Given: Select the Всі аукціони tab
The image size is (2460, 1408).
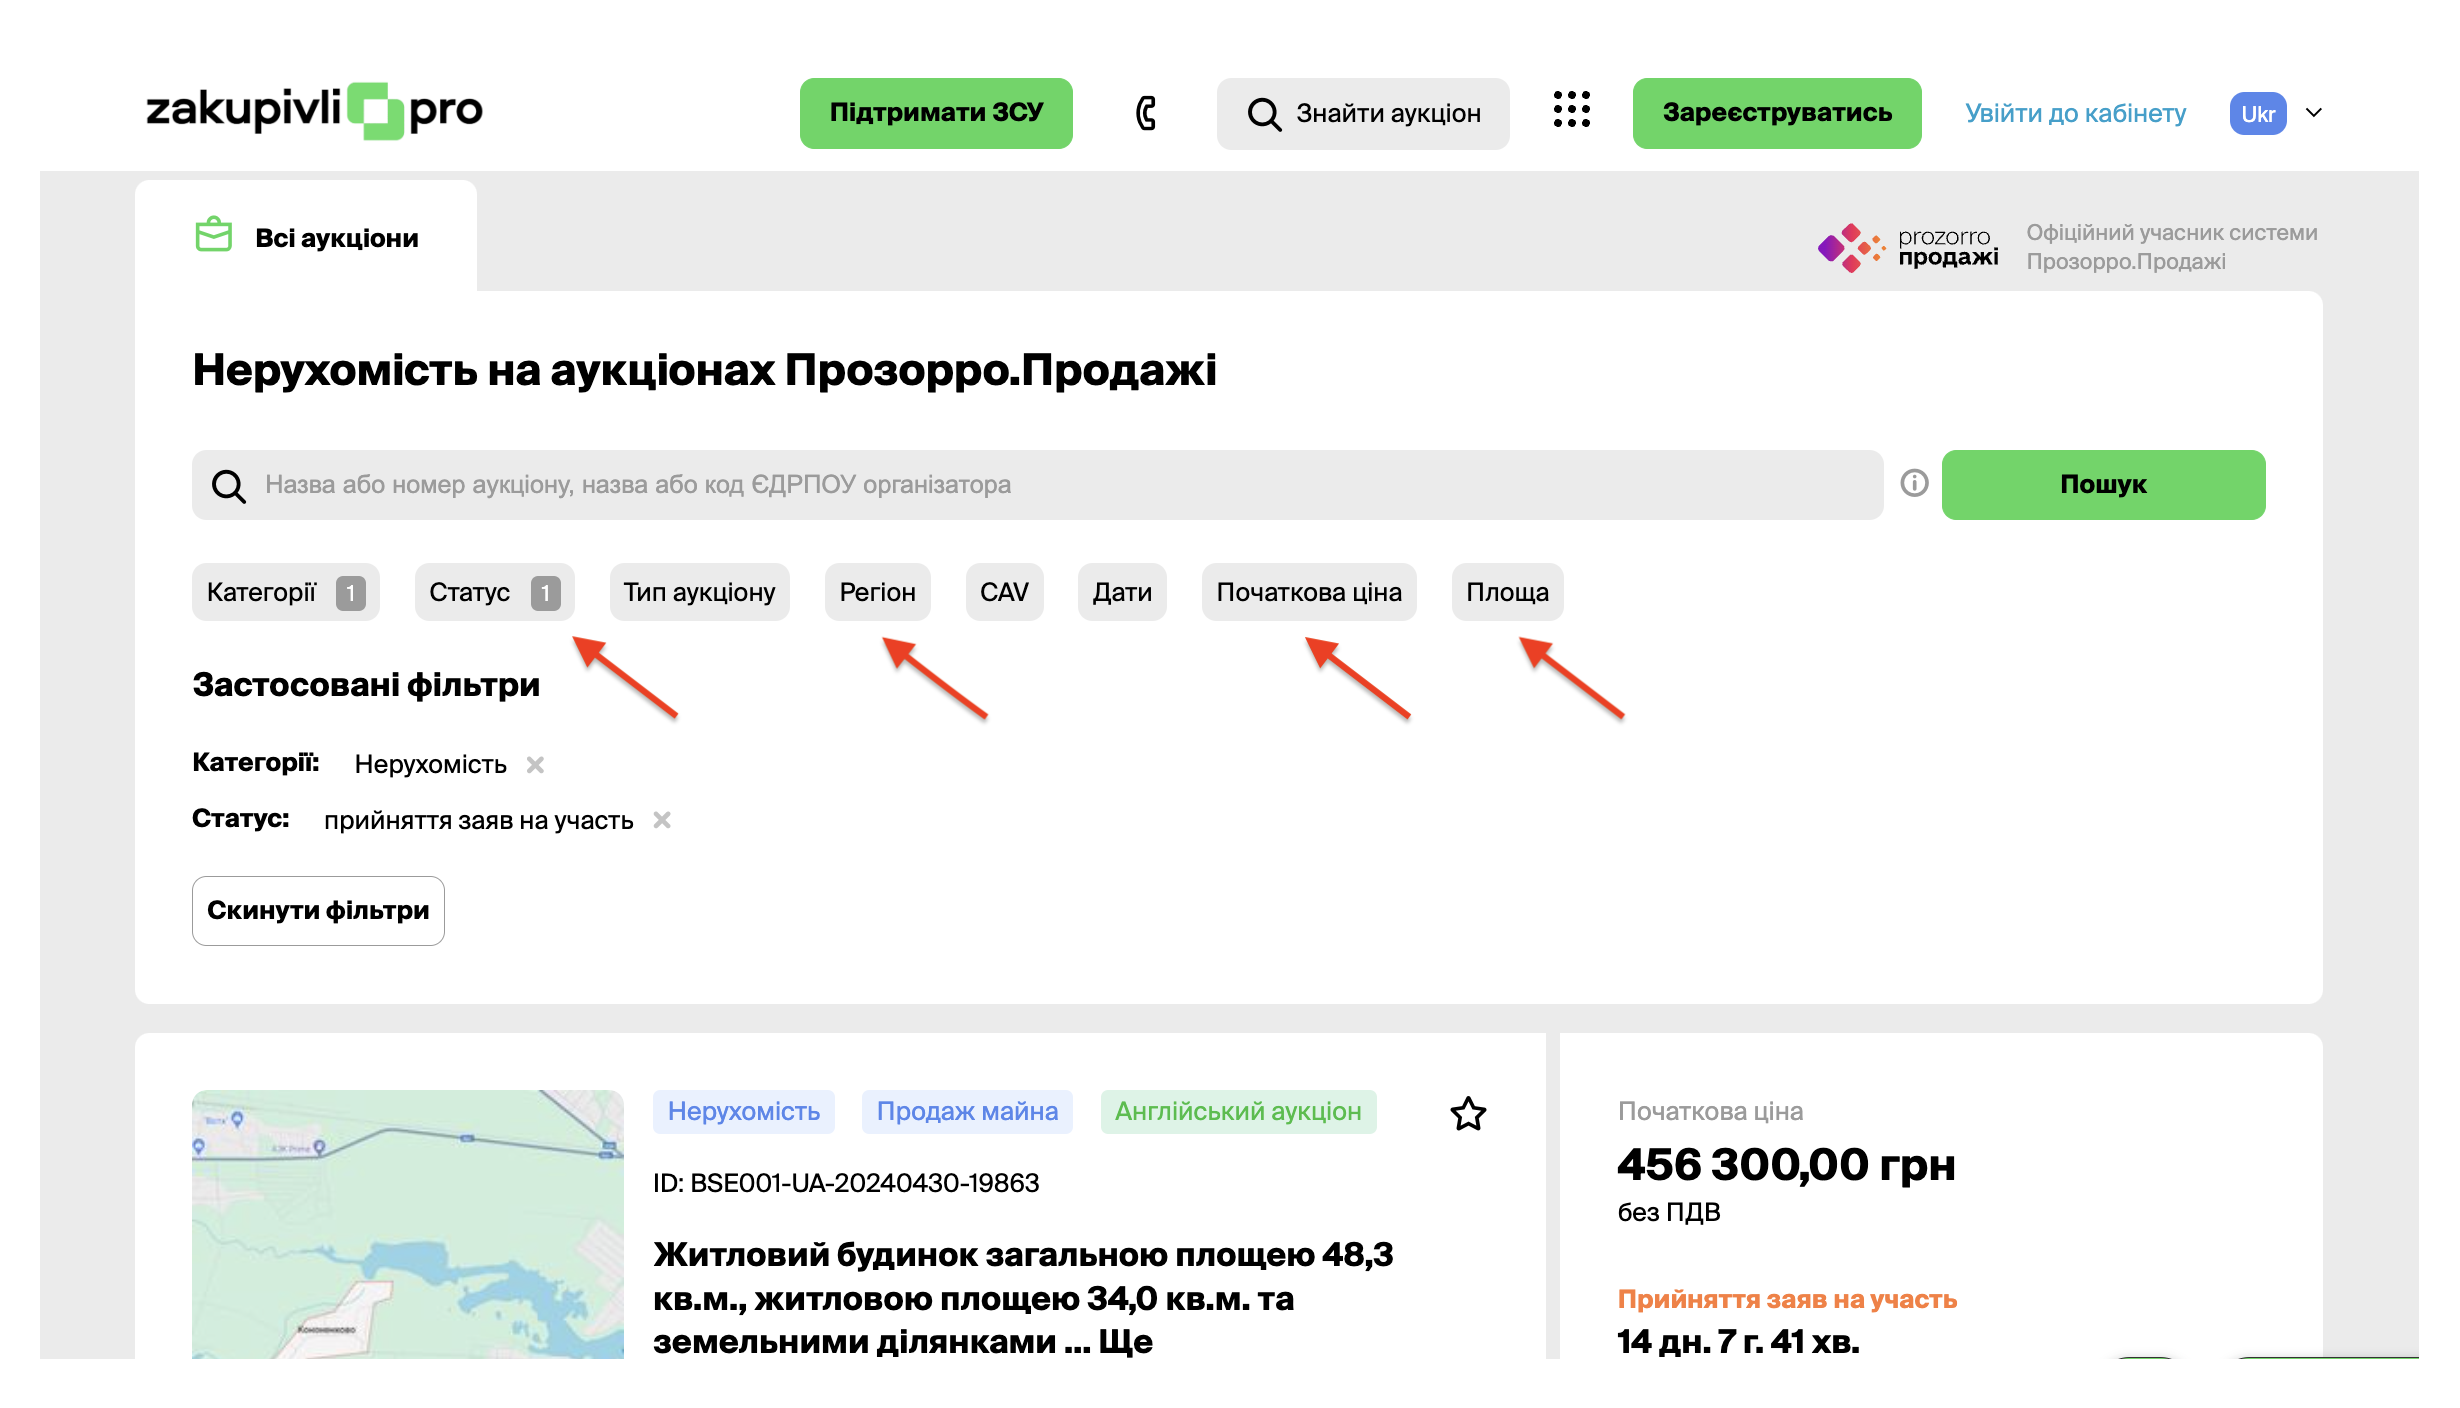Looking at the screenshot, I should coord(307,238).
